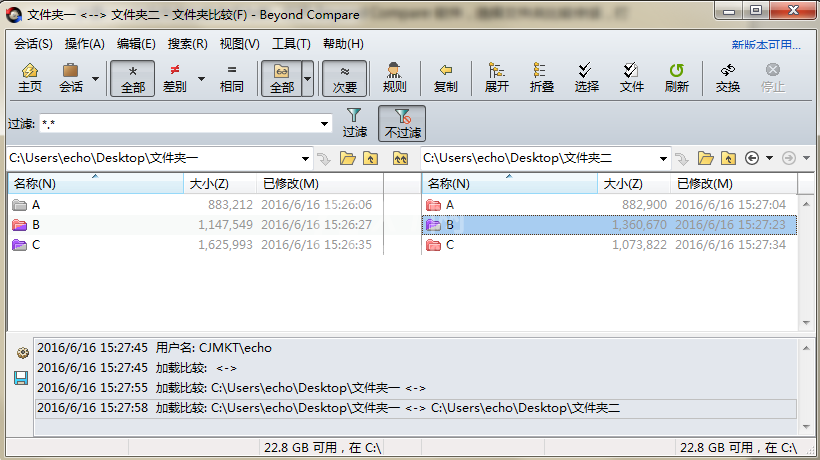Sort right pane by 已修改(M) column
Viewport: 820px width, 460px height.
click(734, 183)
